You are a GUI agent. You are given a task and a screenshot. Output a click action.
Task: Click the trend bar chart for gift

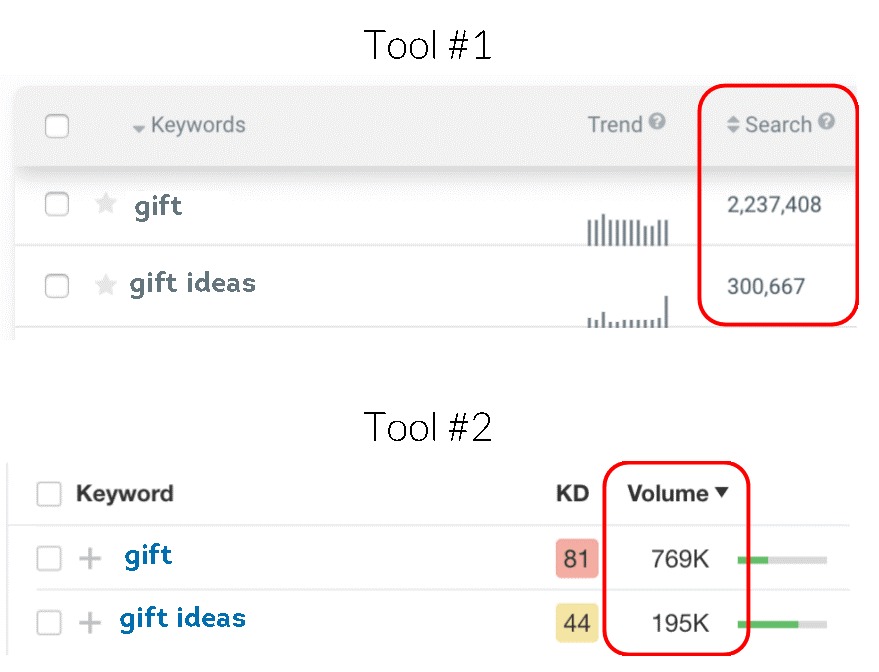point(627,232)
